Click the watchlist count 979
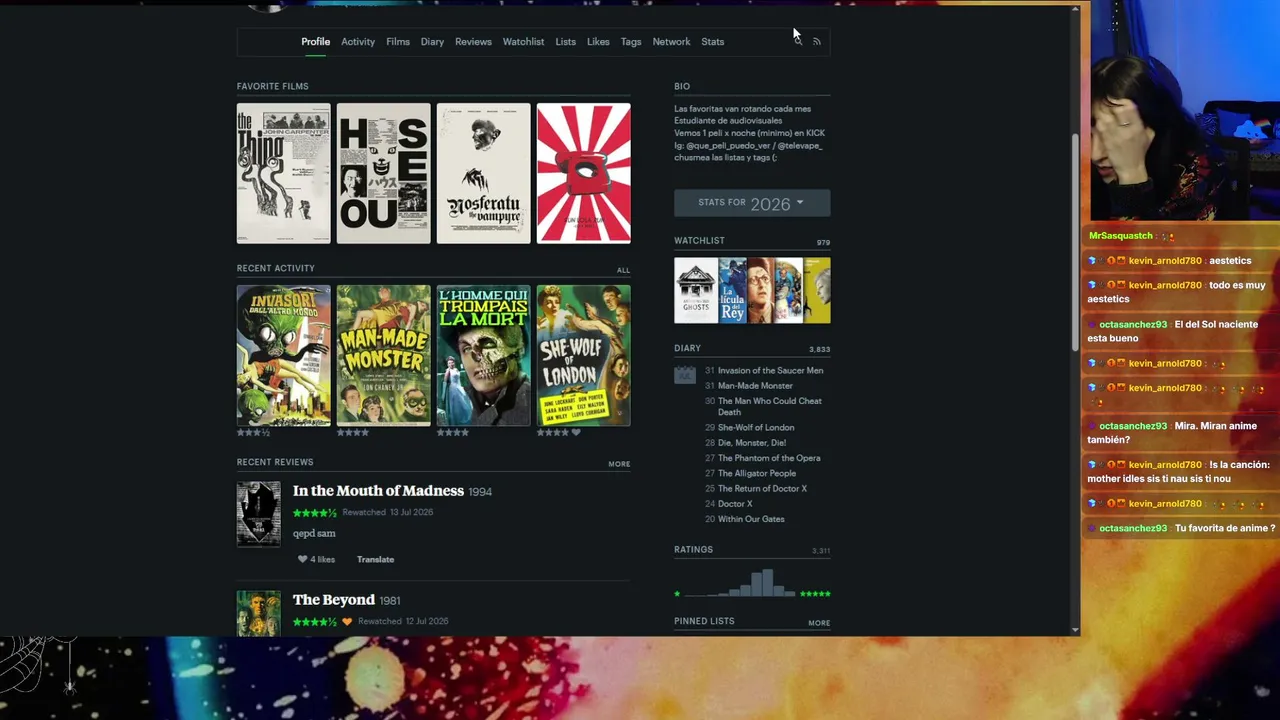This screenshot has height=720, width=1280. (x=823, y=242)
